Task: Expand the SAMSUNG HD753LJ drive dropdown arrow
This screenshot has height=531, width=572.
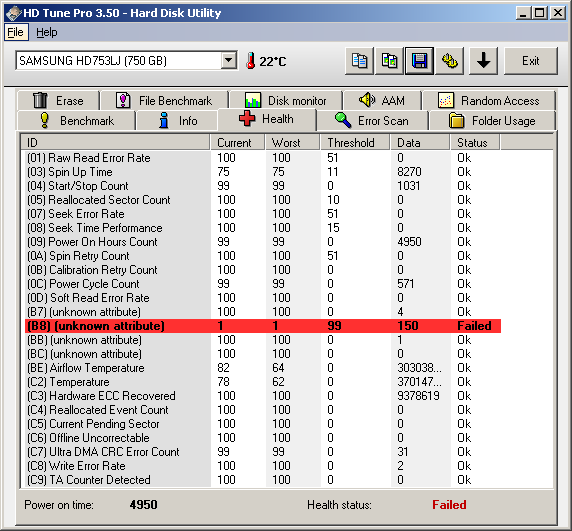Action: [228, 60]
